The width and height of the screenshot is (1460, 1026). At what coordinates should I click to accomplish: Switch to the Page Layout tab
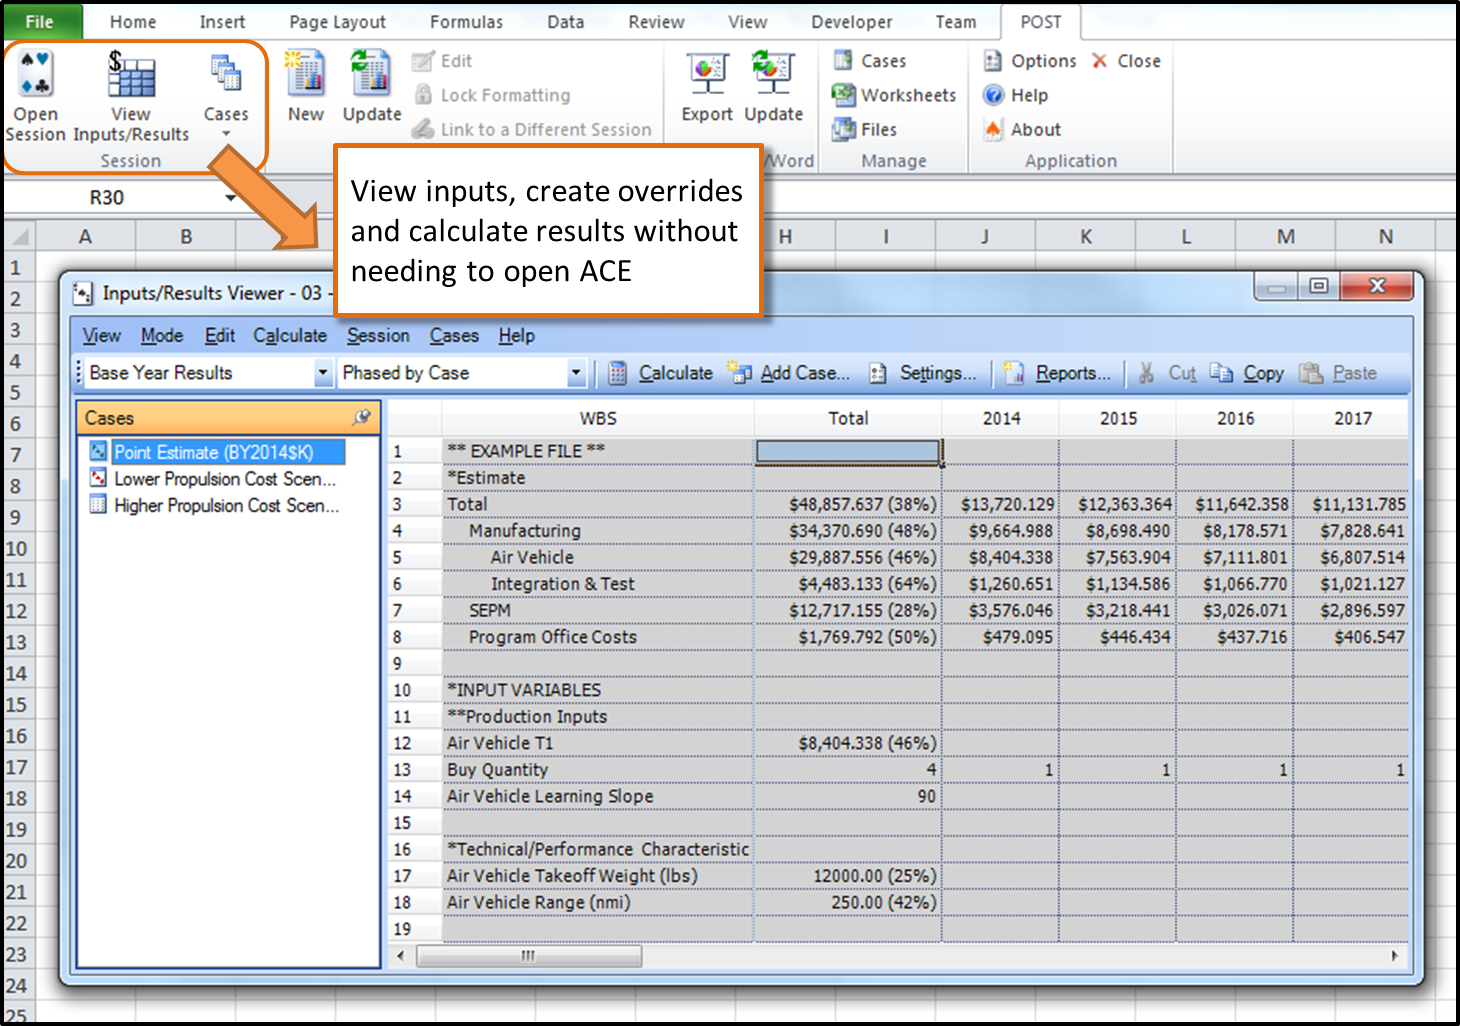338,22
